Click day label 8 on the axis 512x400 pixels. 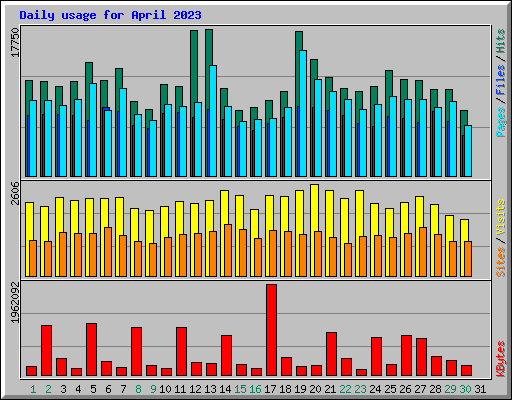(138, 389)
